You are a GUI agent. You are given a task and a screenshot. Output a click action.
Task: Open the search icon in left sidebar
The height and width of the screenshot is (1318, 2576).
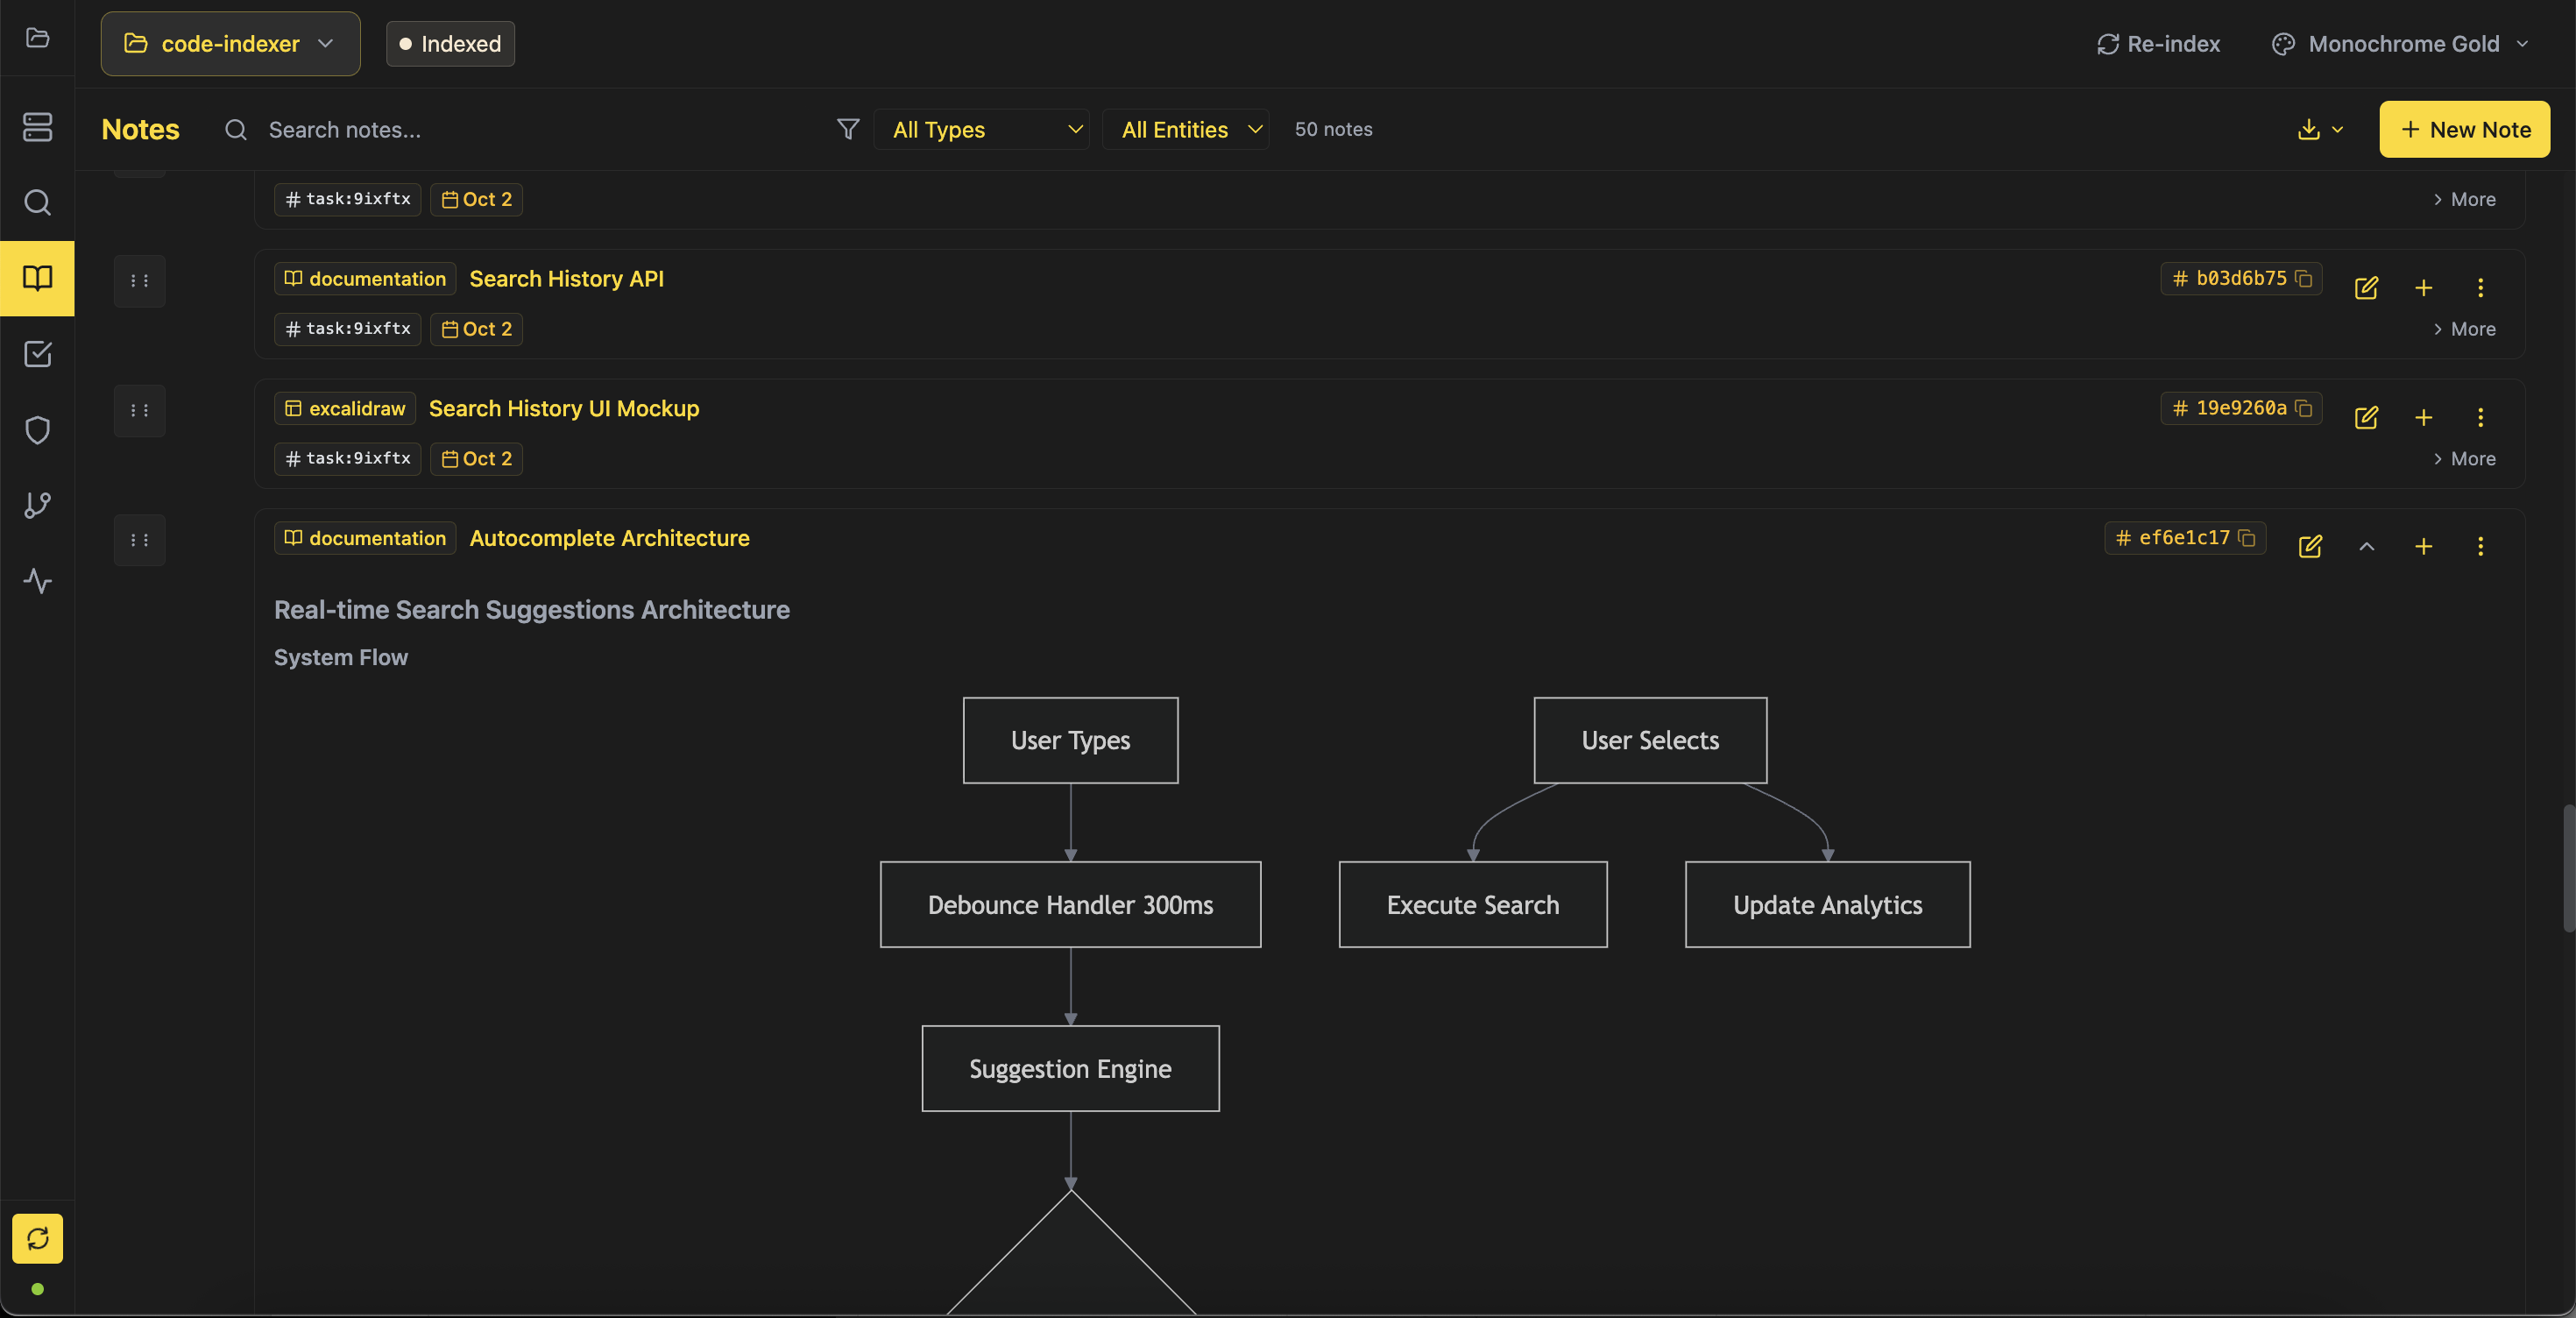(37, 203)
